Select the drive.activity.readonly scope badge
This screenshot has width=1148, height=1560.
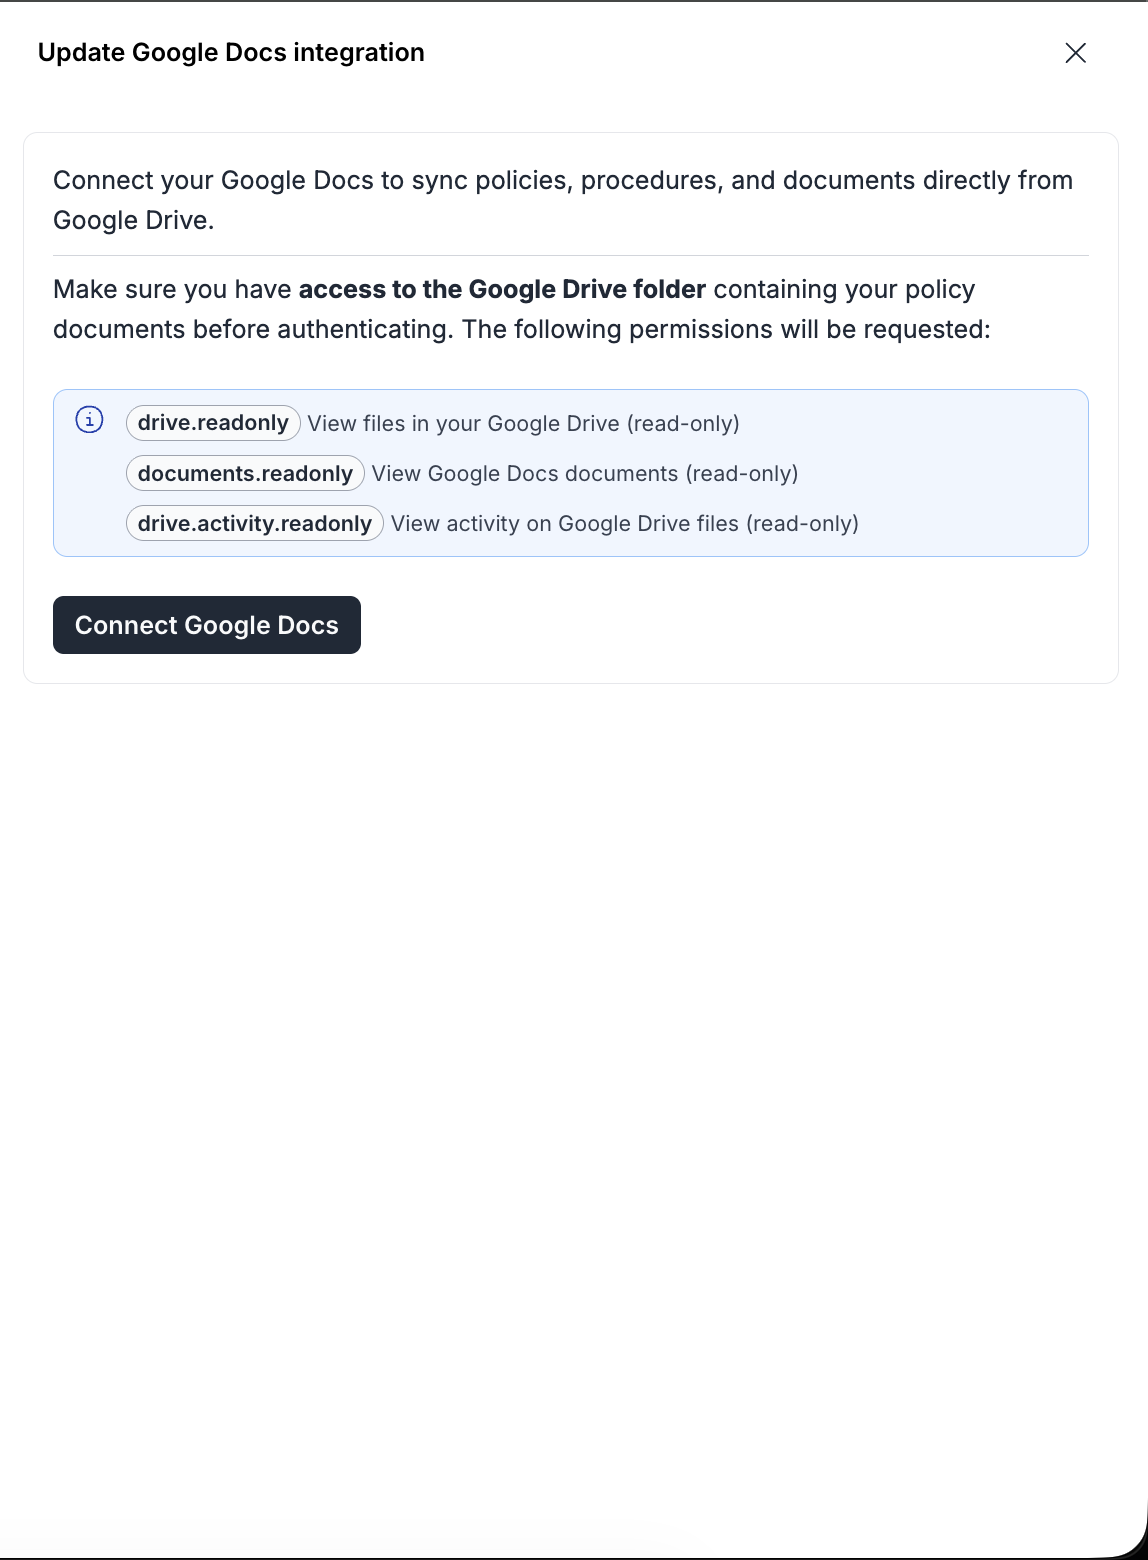tap(255, 523)
